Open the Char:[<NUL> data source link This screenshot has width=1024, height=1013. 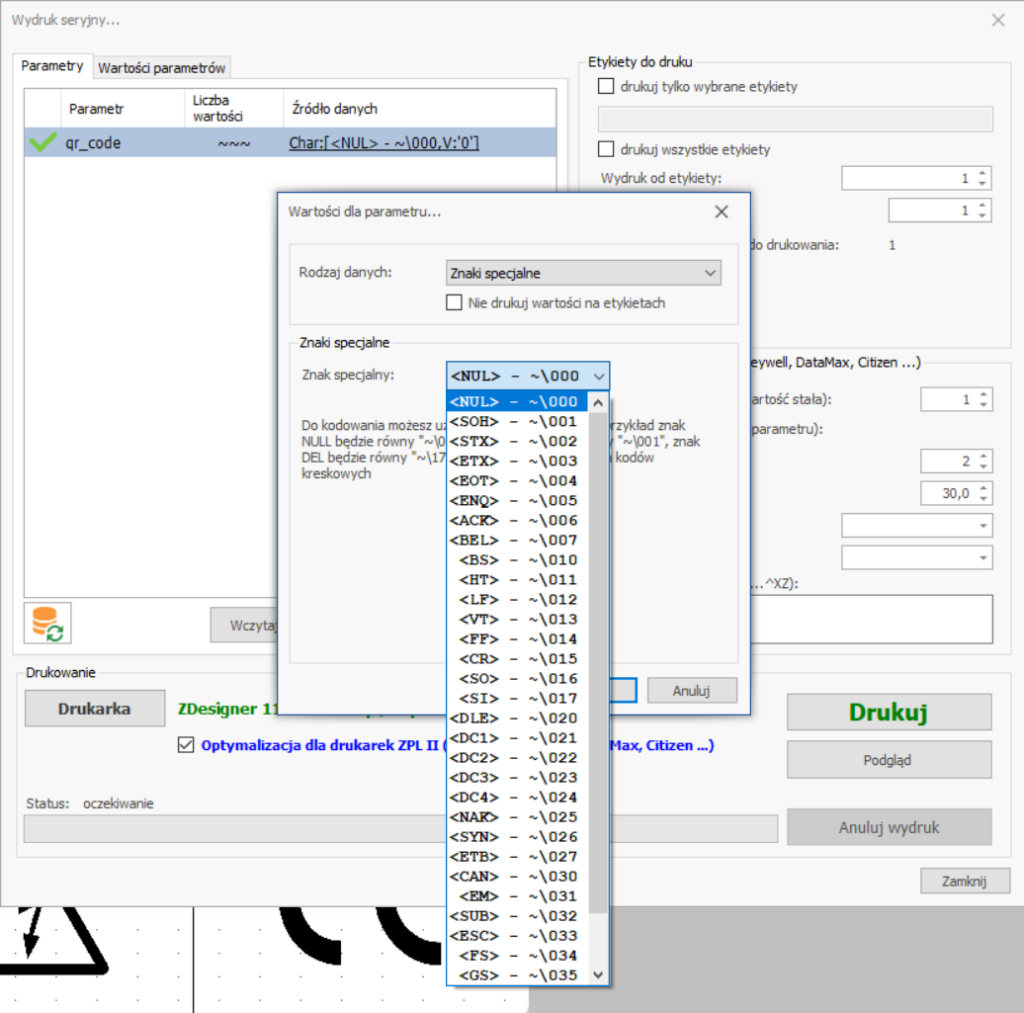coord(384,142)
